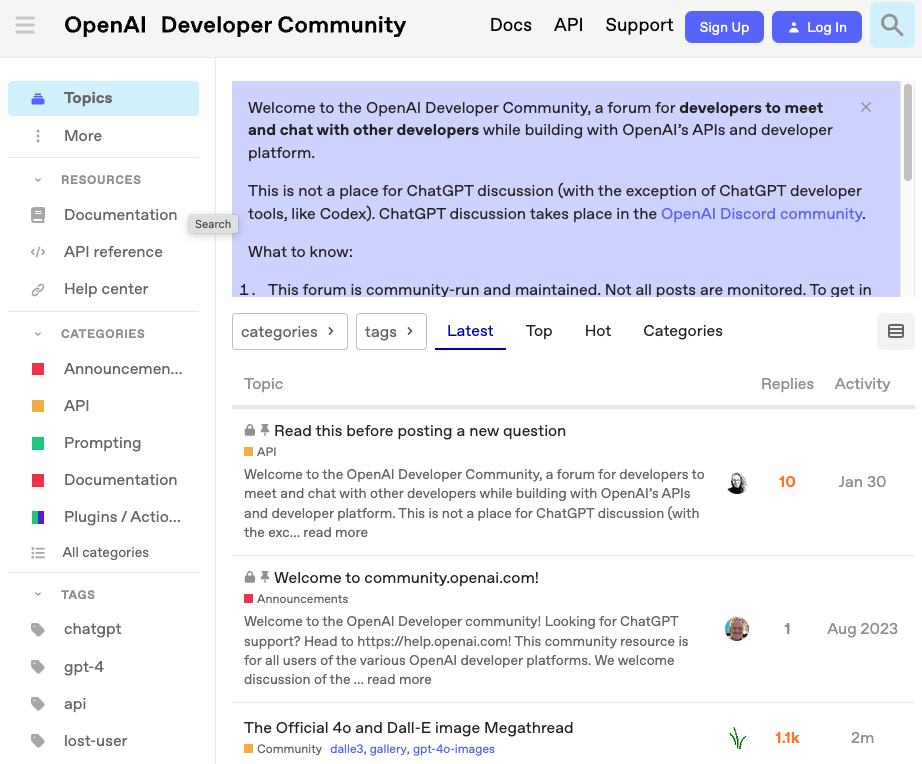Click the 1.1k replies count
This screenshot has height=764, width=922.
[x=787, y=738]
